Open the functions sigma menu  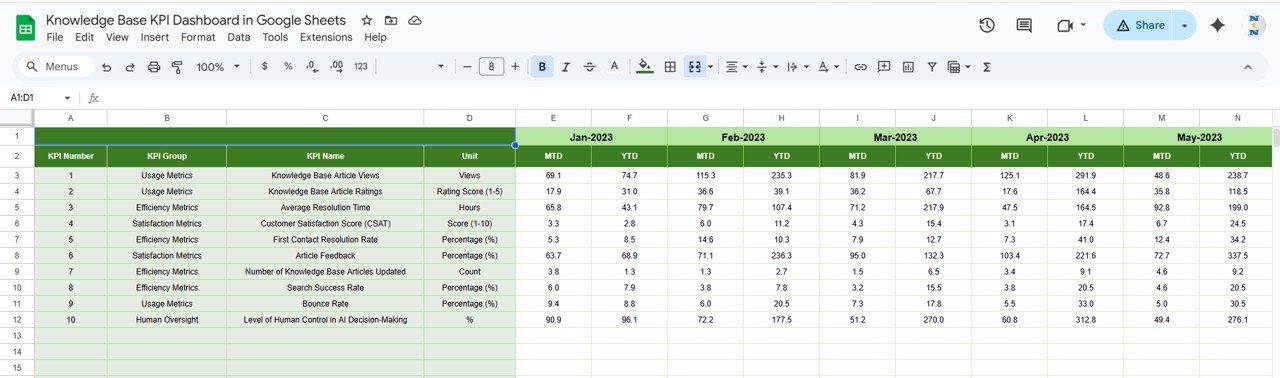987,67
